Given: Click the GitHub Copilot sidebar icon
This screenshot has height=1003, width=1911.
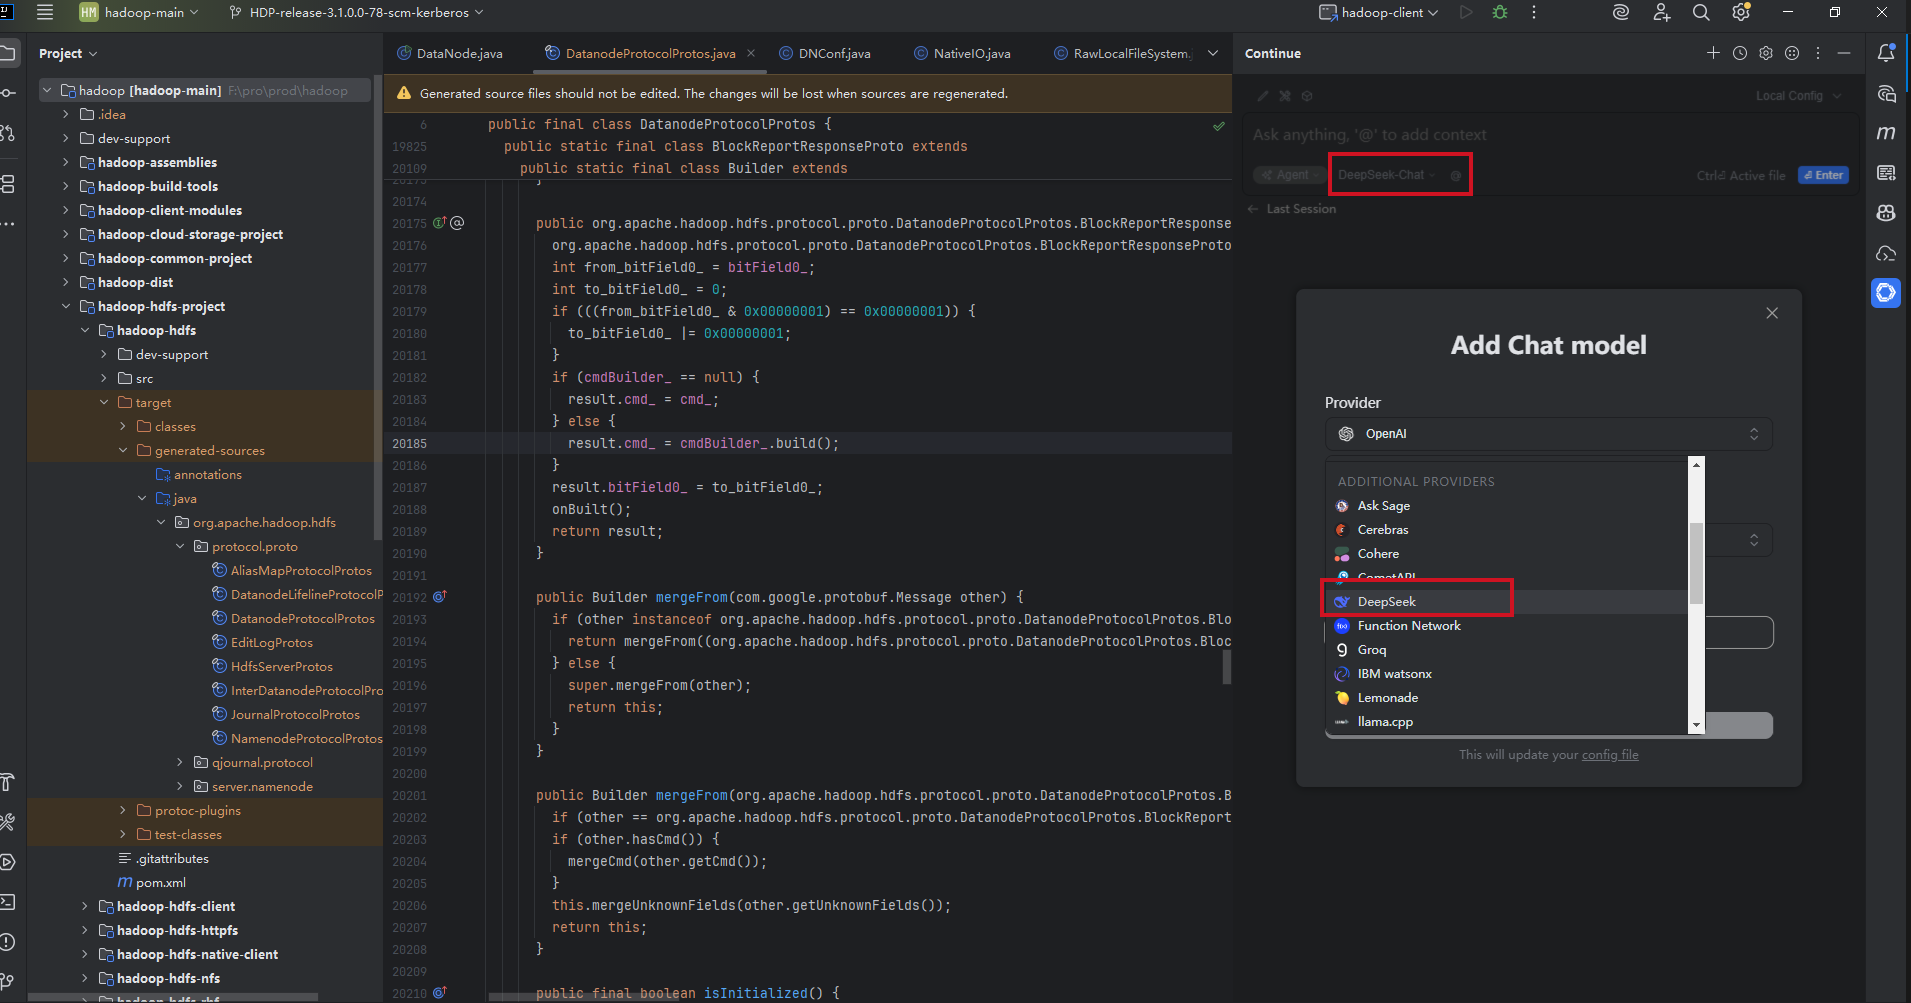Looking at the screenshot, I should [x=1886, y=213].
